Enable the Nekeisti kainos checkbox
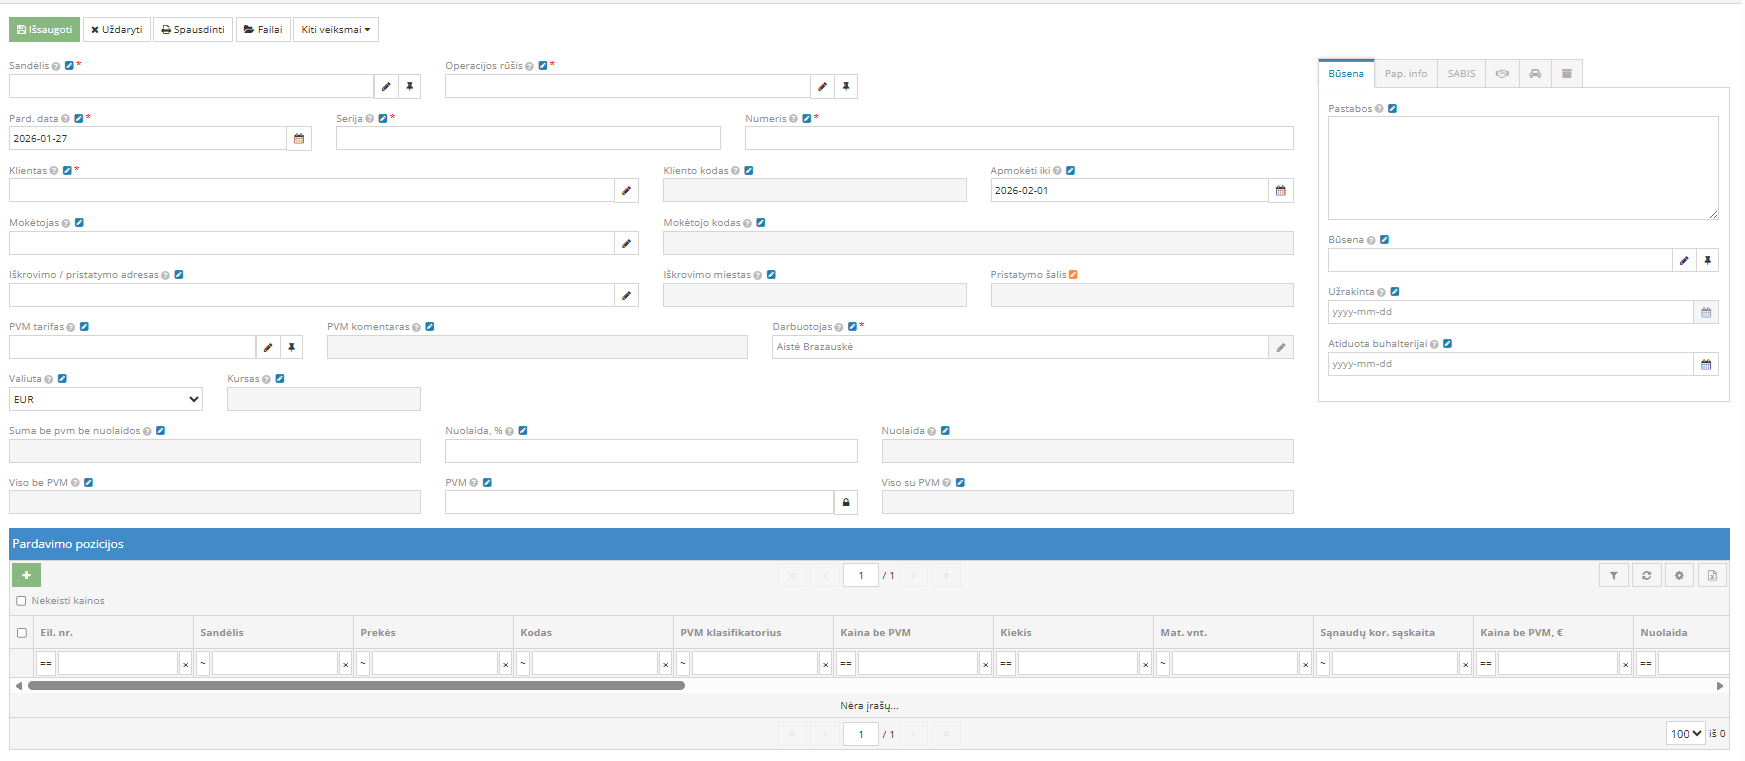Viewport: 1745px width, 761px height. 21,601
